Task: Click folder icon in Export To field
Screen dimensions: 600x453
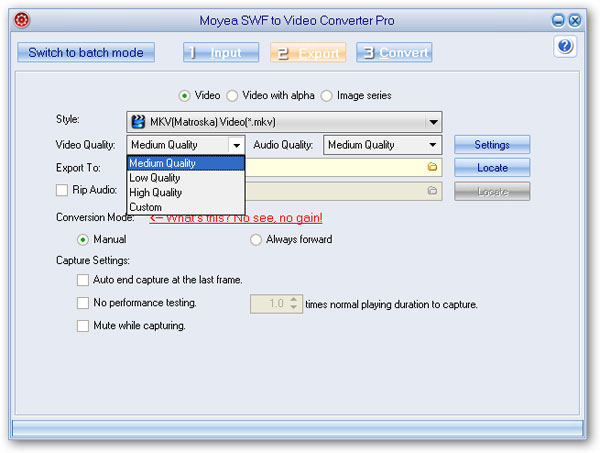Action: (x=432, y=167)
